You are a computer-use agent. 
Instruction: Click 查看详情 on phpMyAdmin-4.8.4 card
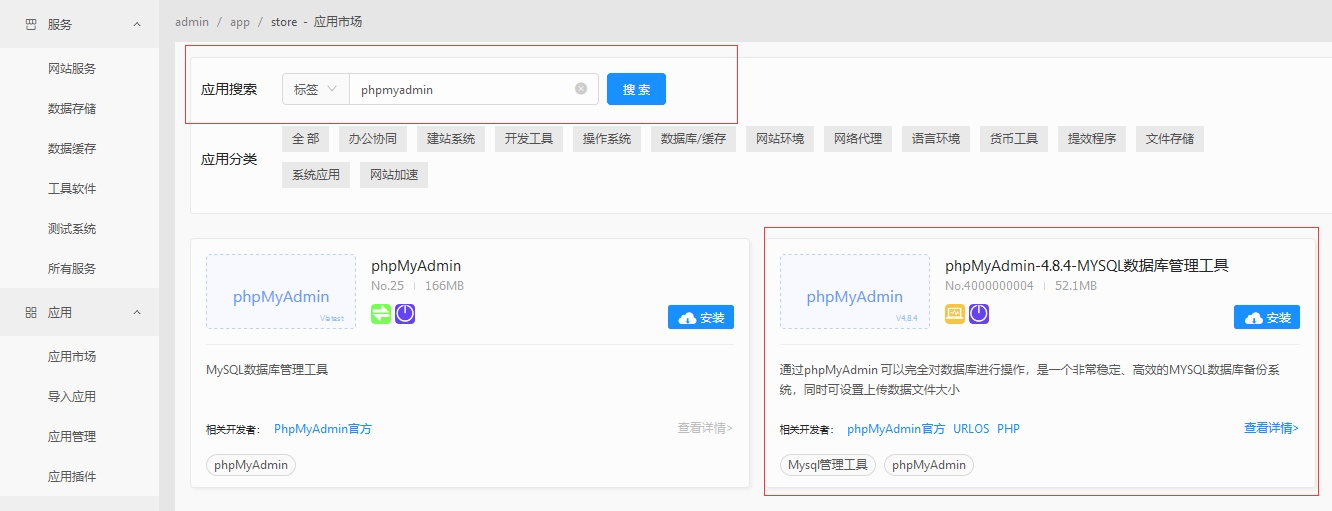pyautogui.click(x=1271, y=428)
